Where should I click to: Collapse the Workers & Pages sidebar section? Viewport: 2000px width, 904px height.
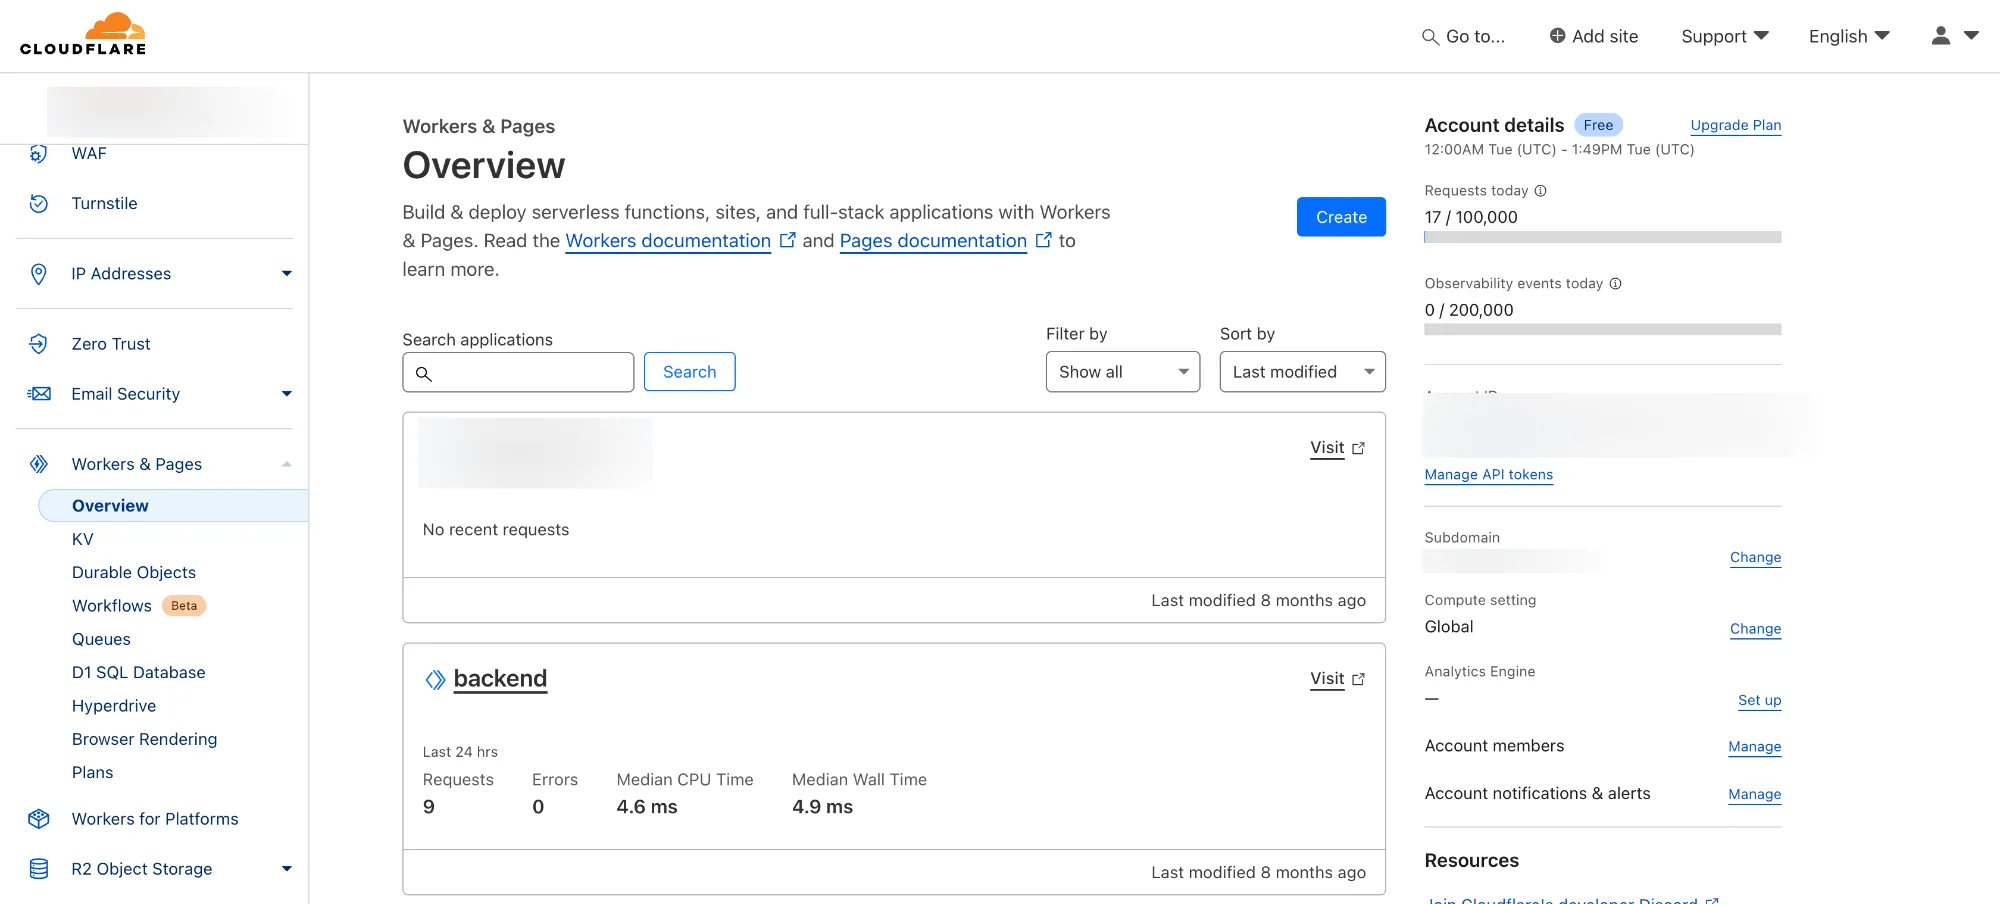tap(287, 464)
